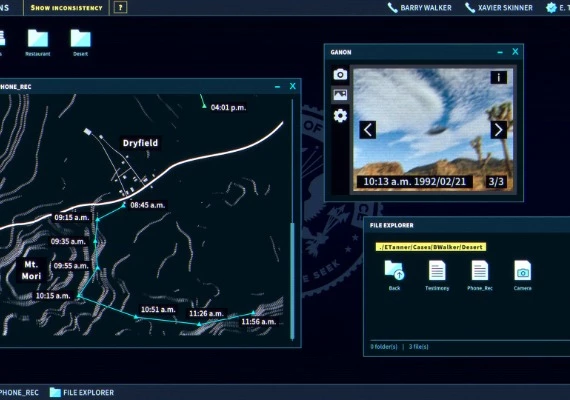Open the Back folder in File Explorer
The width and height of the screenshot is (570, 400).
coord(394,275)
